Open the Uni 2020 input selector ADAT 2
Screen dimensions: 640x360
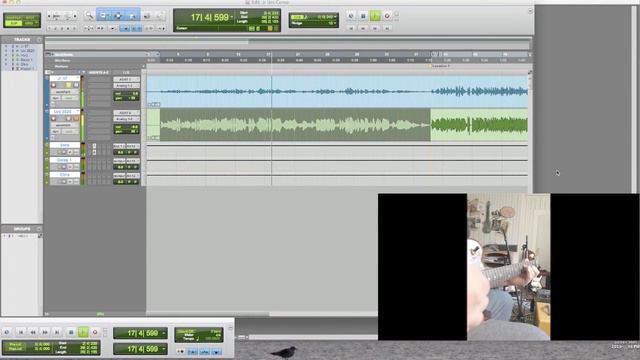126,113
